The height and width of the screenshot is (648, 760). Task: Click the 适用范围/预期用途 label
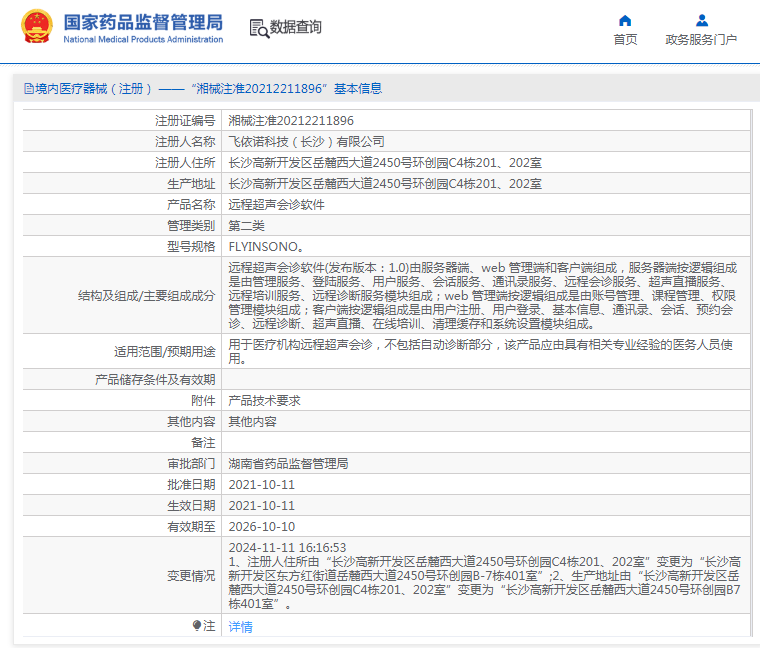pyautogui.click(x=164, y=352)
